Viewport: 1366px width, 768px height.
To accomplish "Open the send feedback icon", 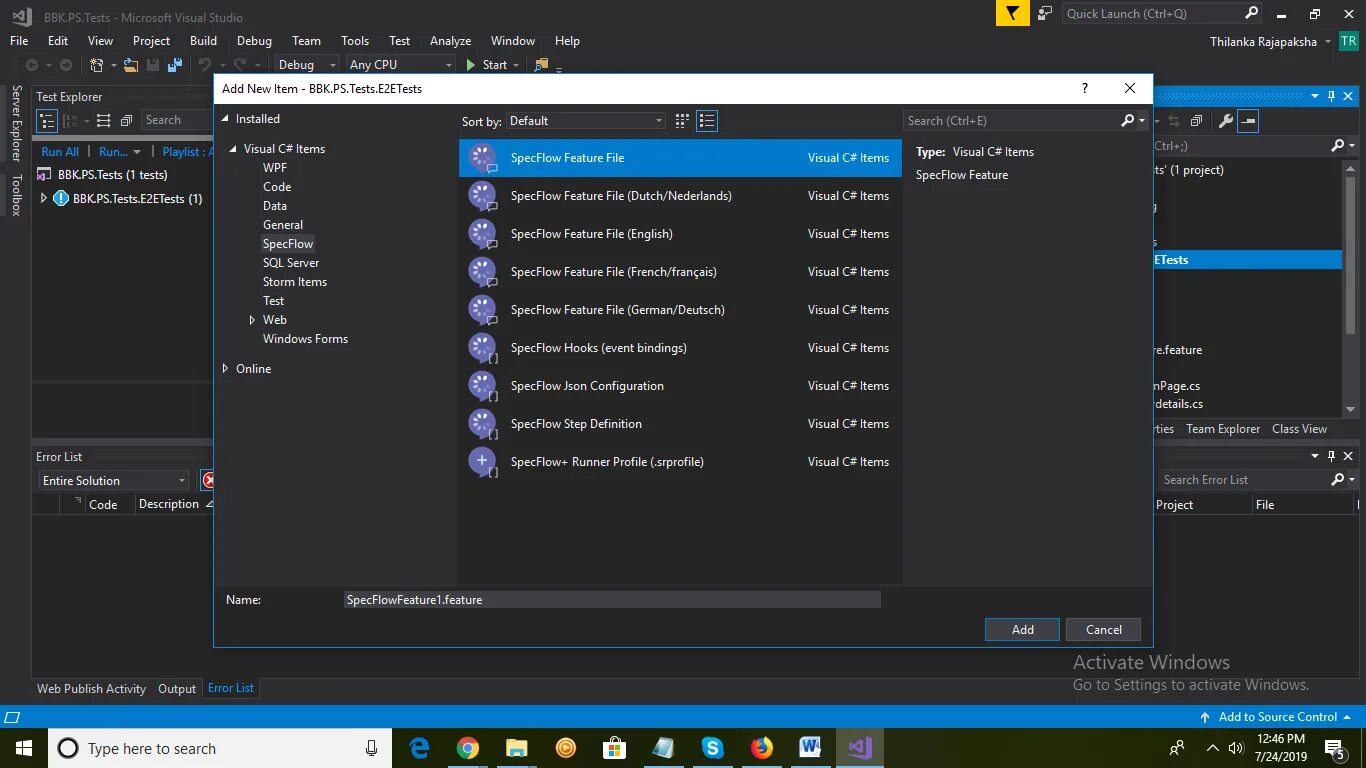I will [1045, 13].
